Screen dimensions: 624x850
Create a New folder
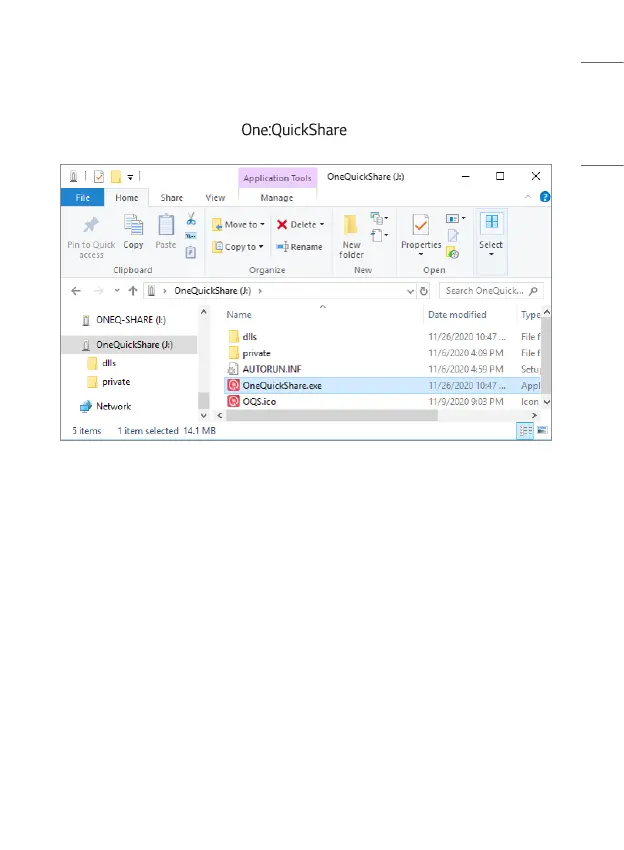click(351, 236)
